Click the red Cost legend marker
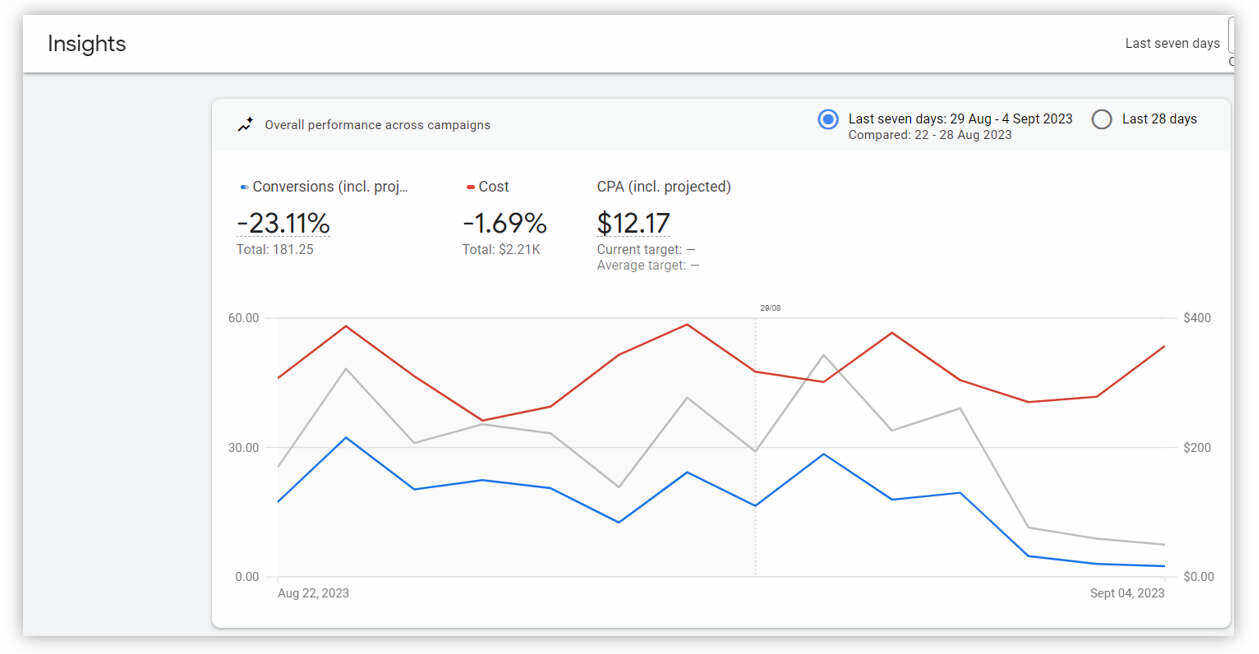 click(470, 187)
